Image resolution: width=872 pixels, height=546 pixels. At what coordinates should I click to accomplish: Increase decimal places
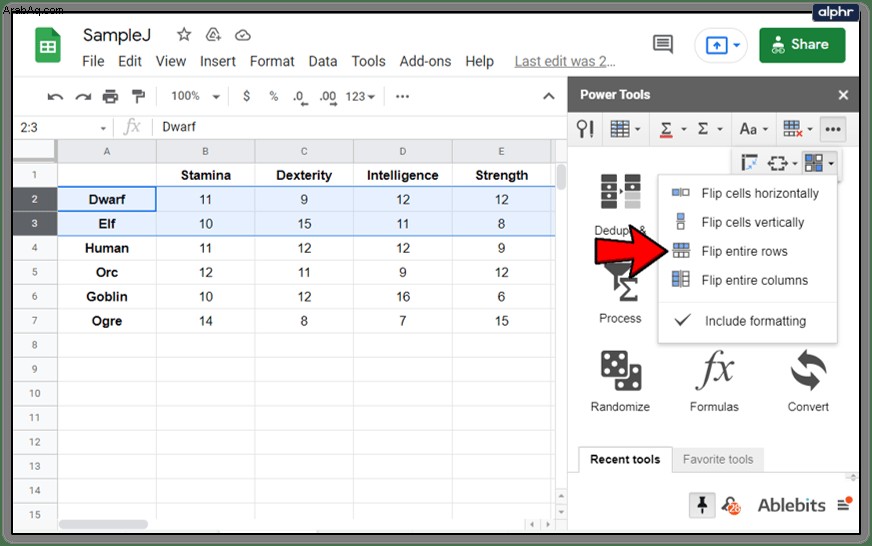tap(328, 97)
